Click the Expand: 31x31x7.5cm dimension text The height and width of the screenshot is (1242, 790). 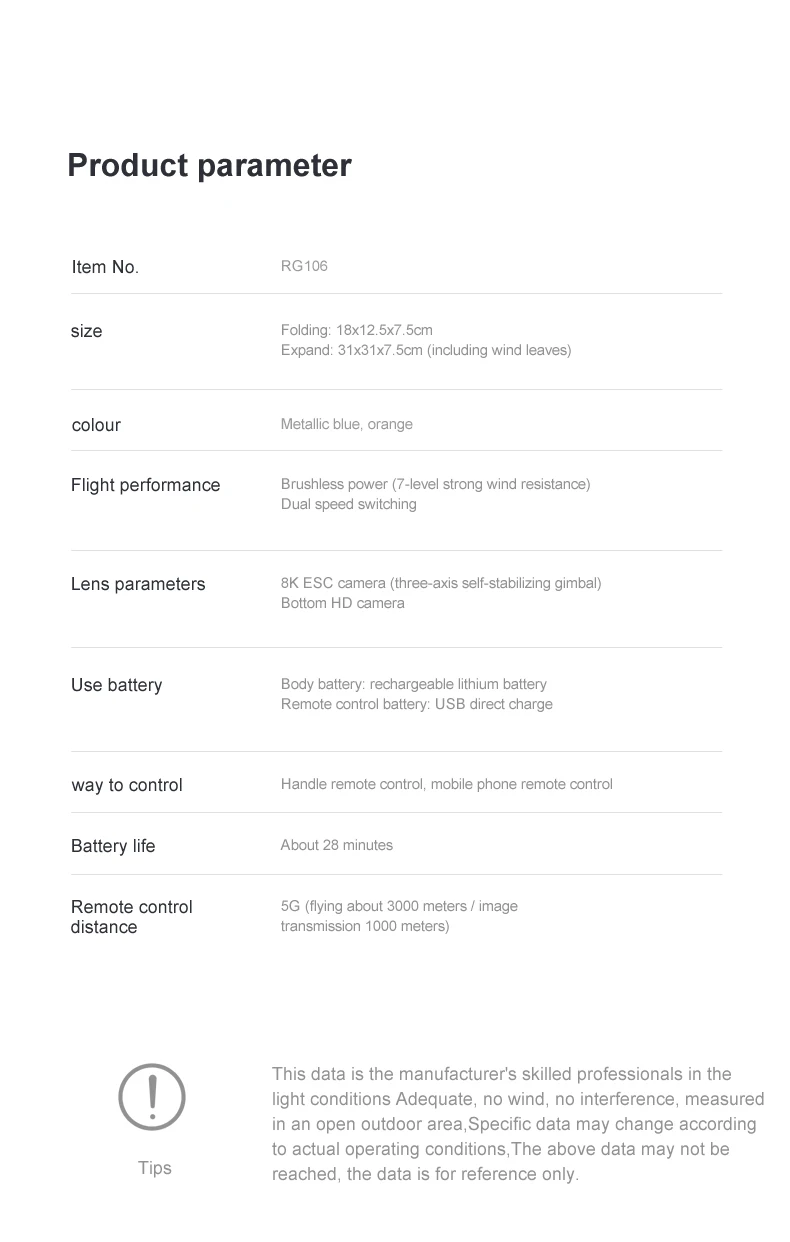tap(425, 350)
